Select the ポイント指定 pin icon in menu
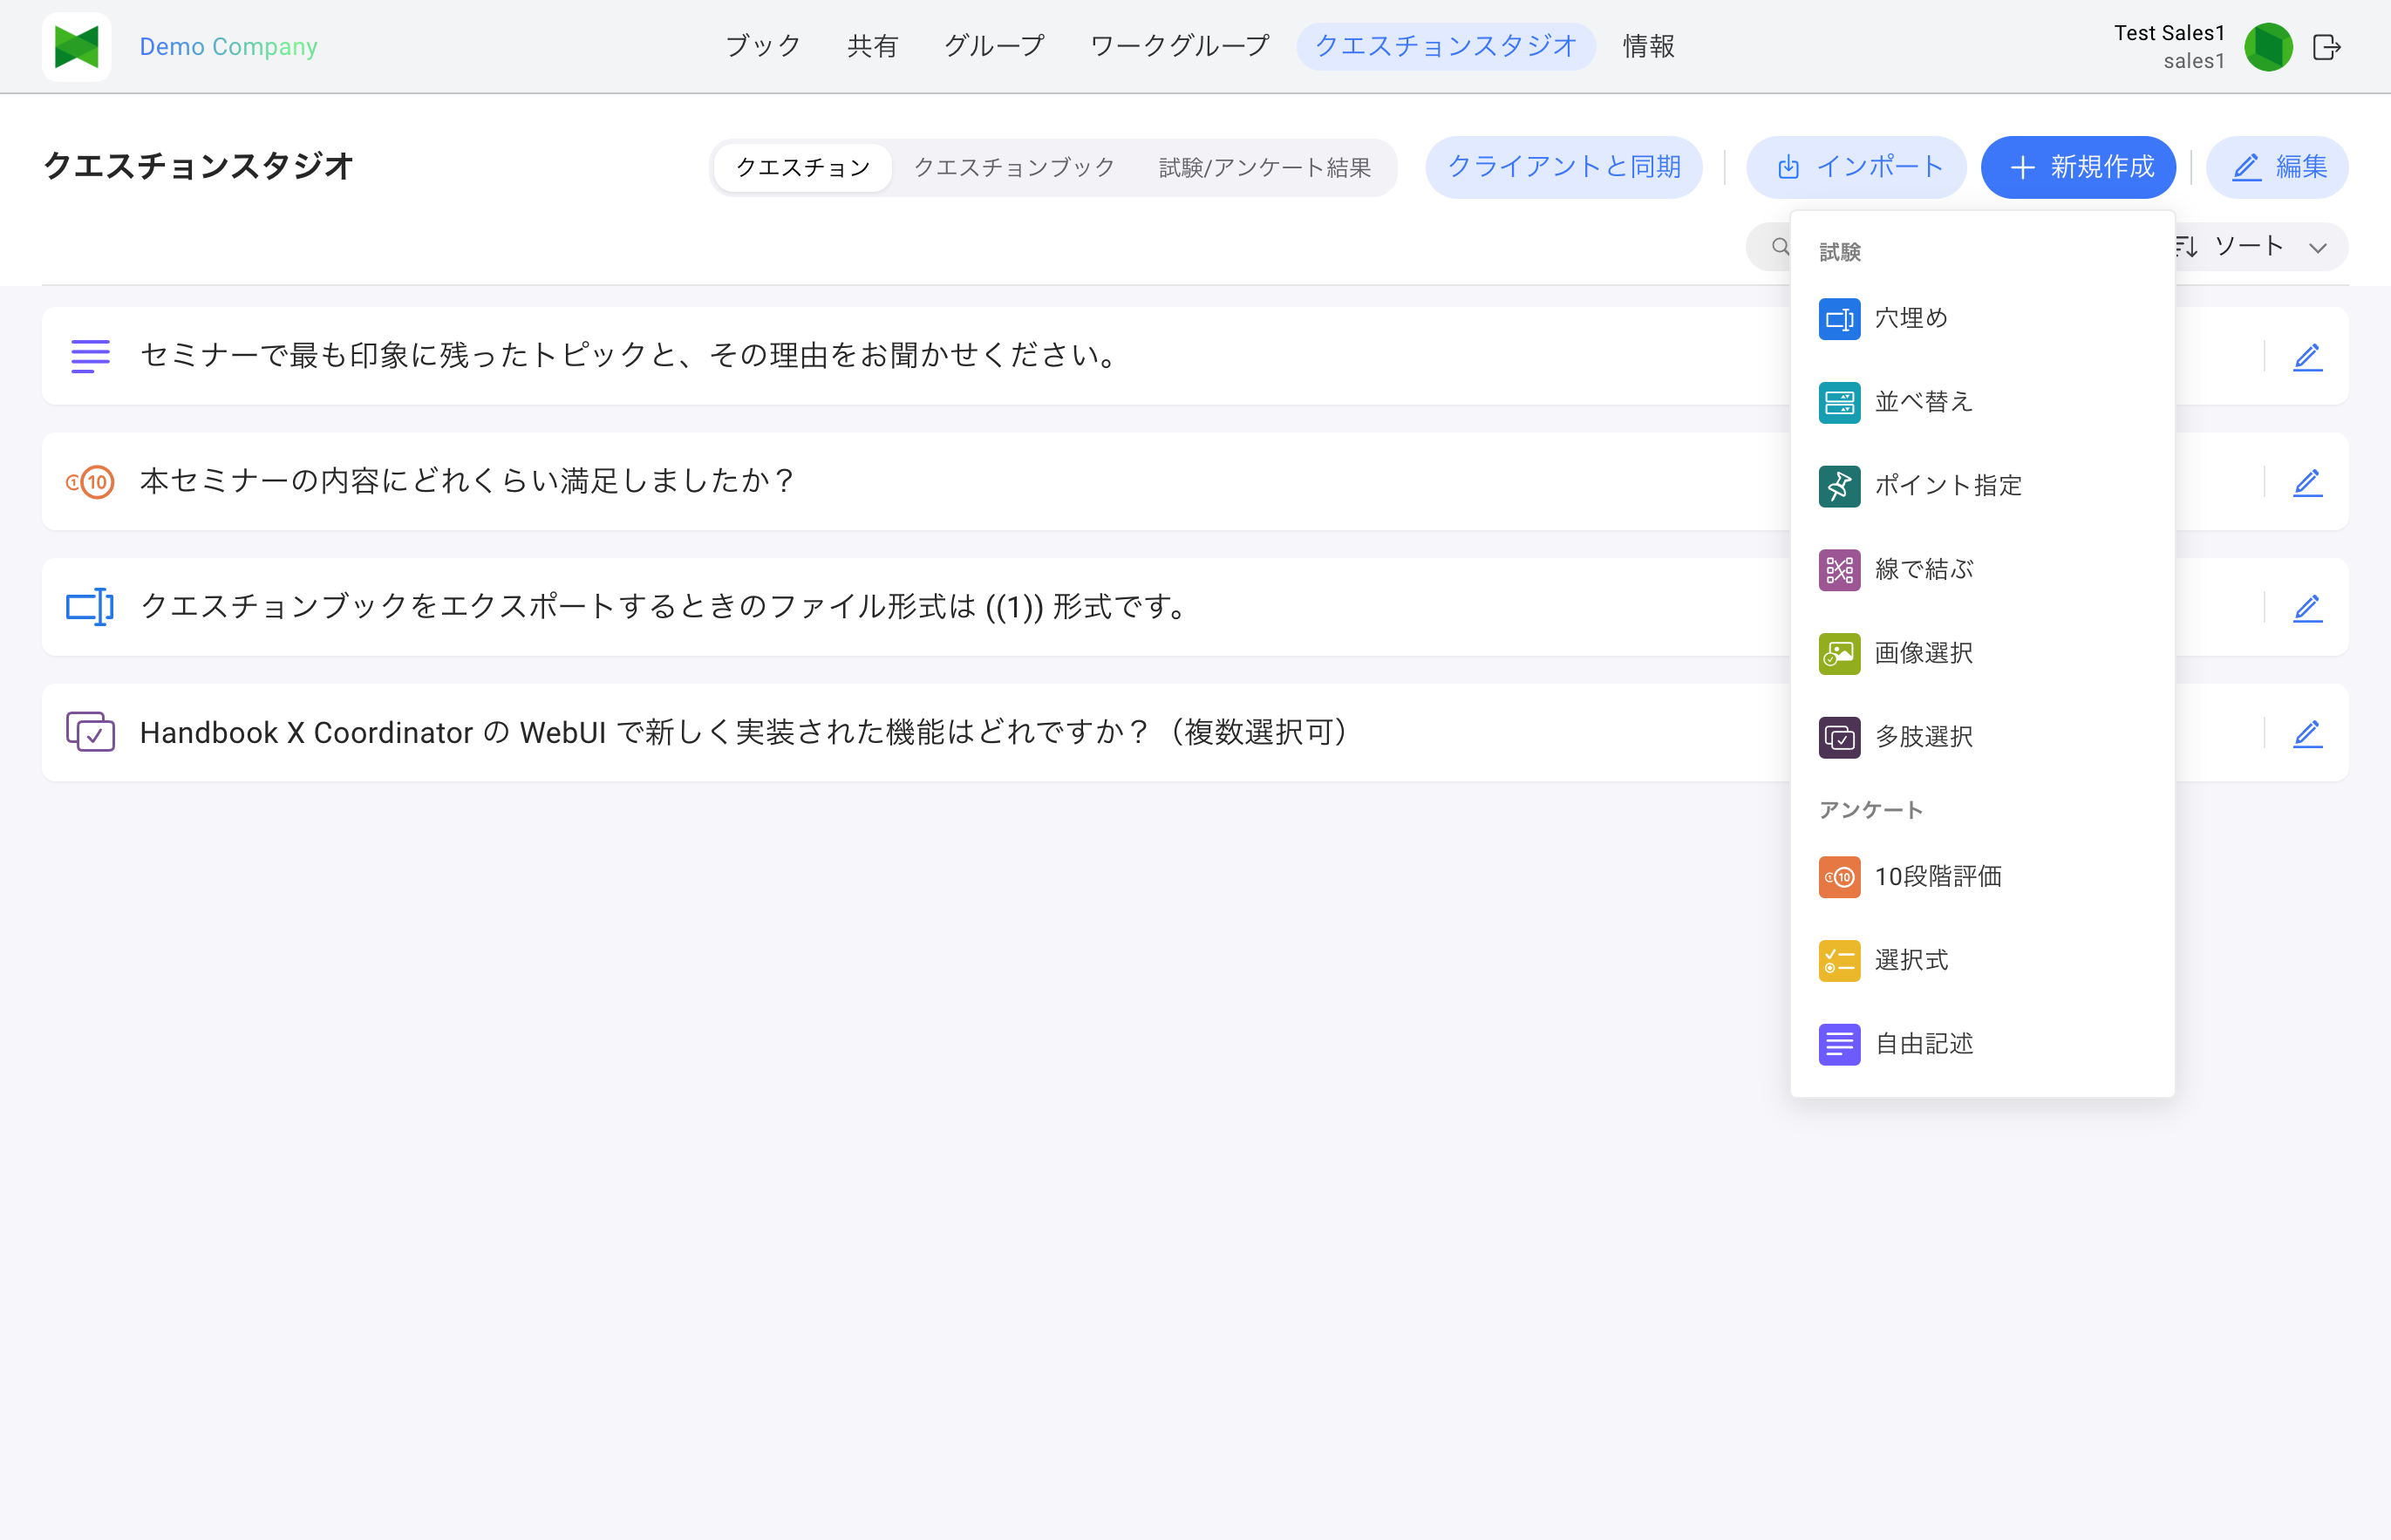This screenshot has height=1540, width=2391. tap(1839, 486)
